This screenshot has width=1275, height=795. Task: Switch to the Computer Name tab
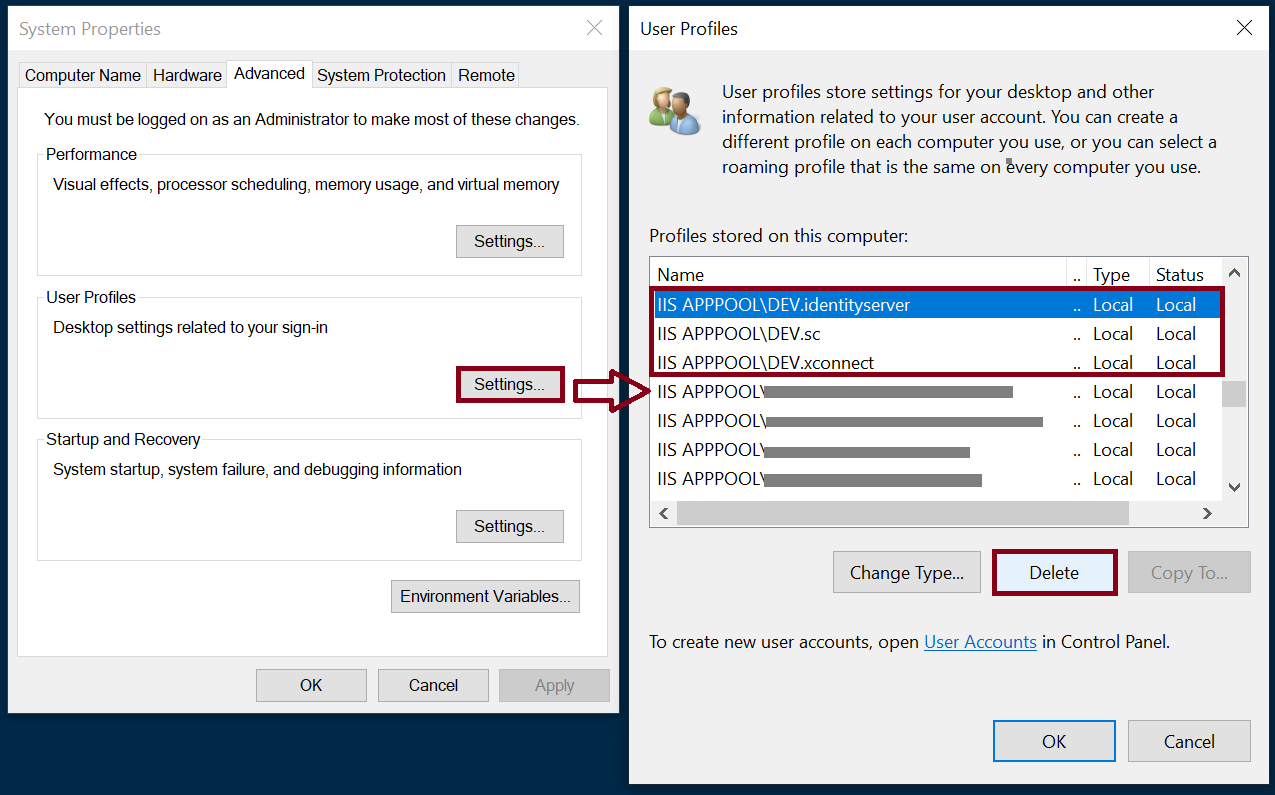coord(83,75)
